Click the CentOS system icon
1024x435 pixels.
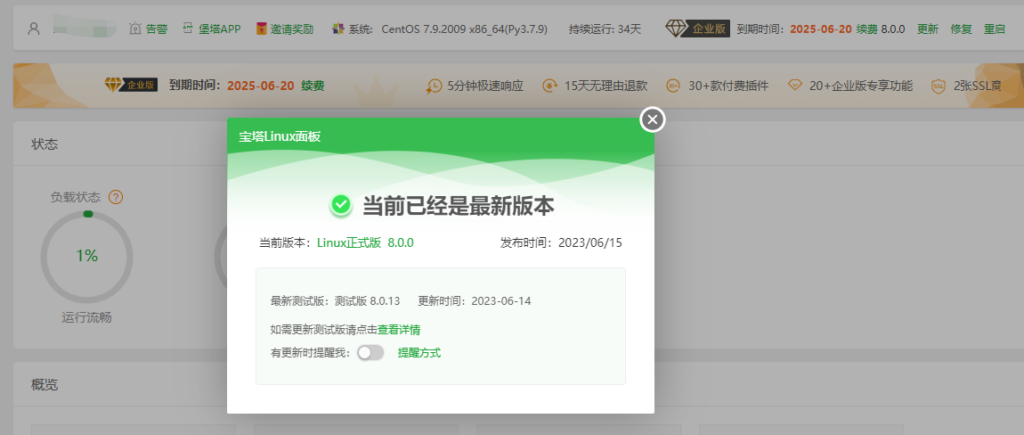coord(338,29)
